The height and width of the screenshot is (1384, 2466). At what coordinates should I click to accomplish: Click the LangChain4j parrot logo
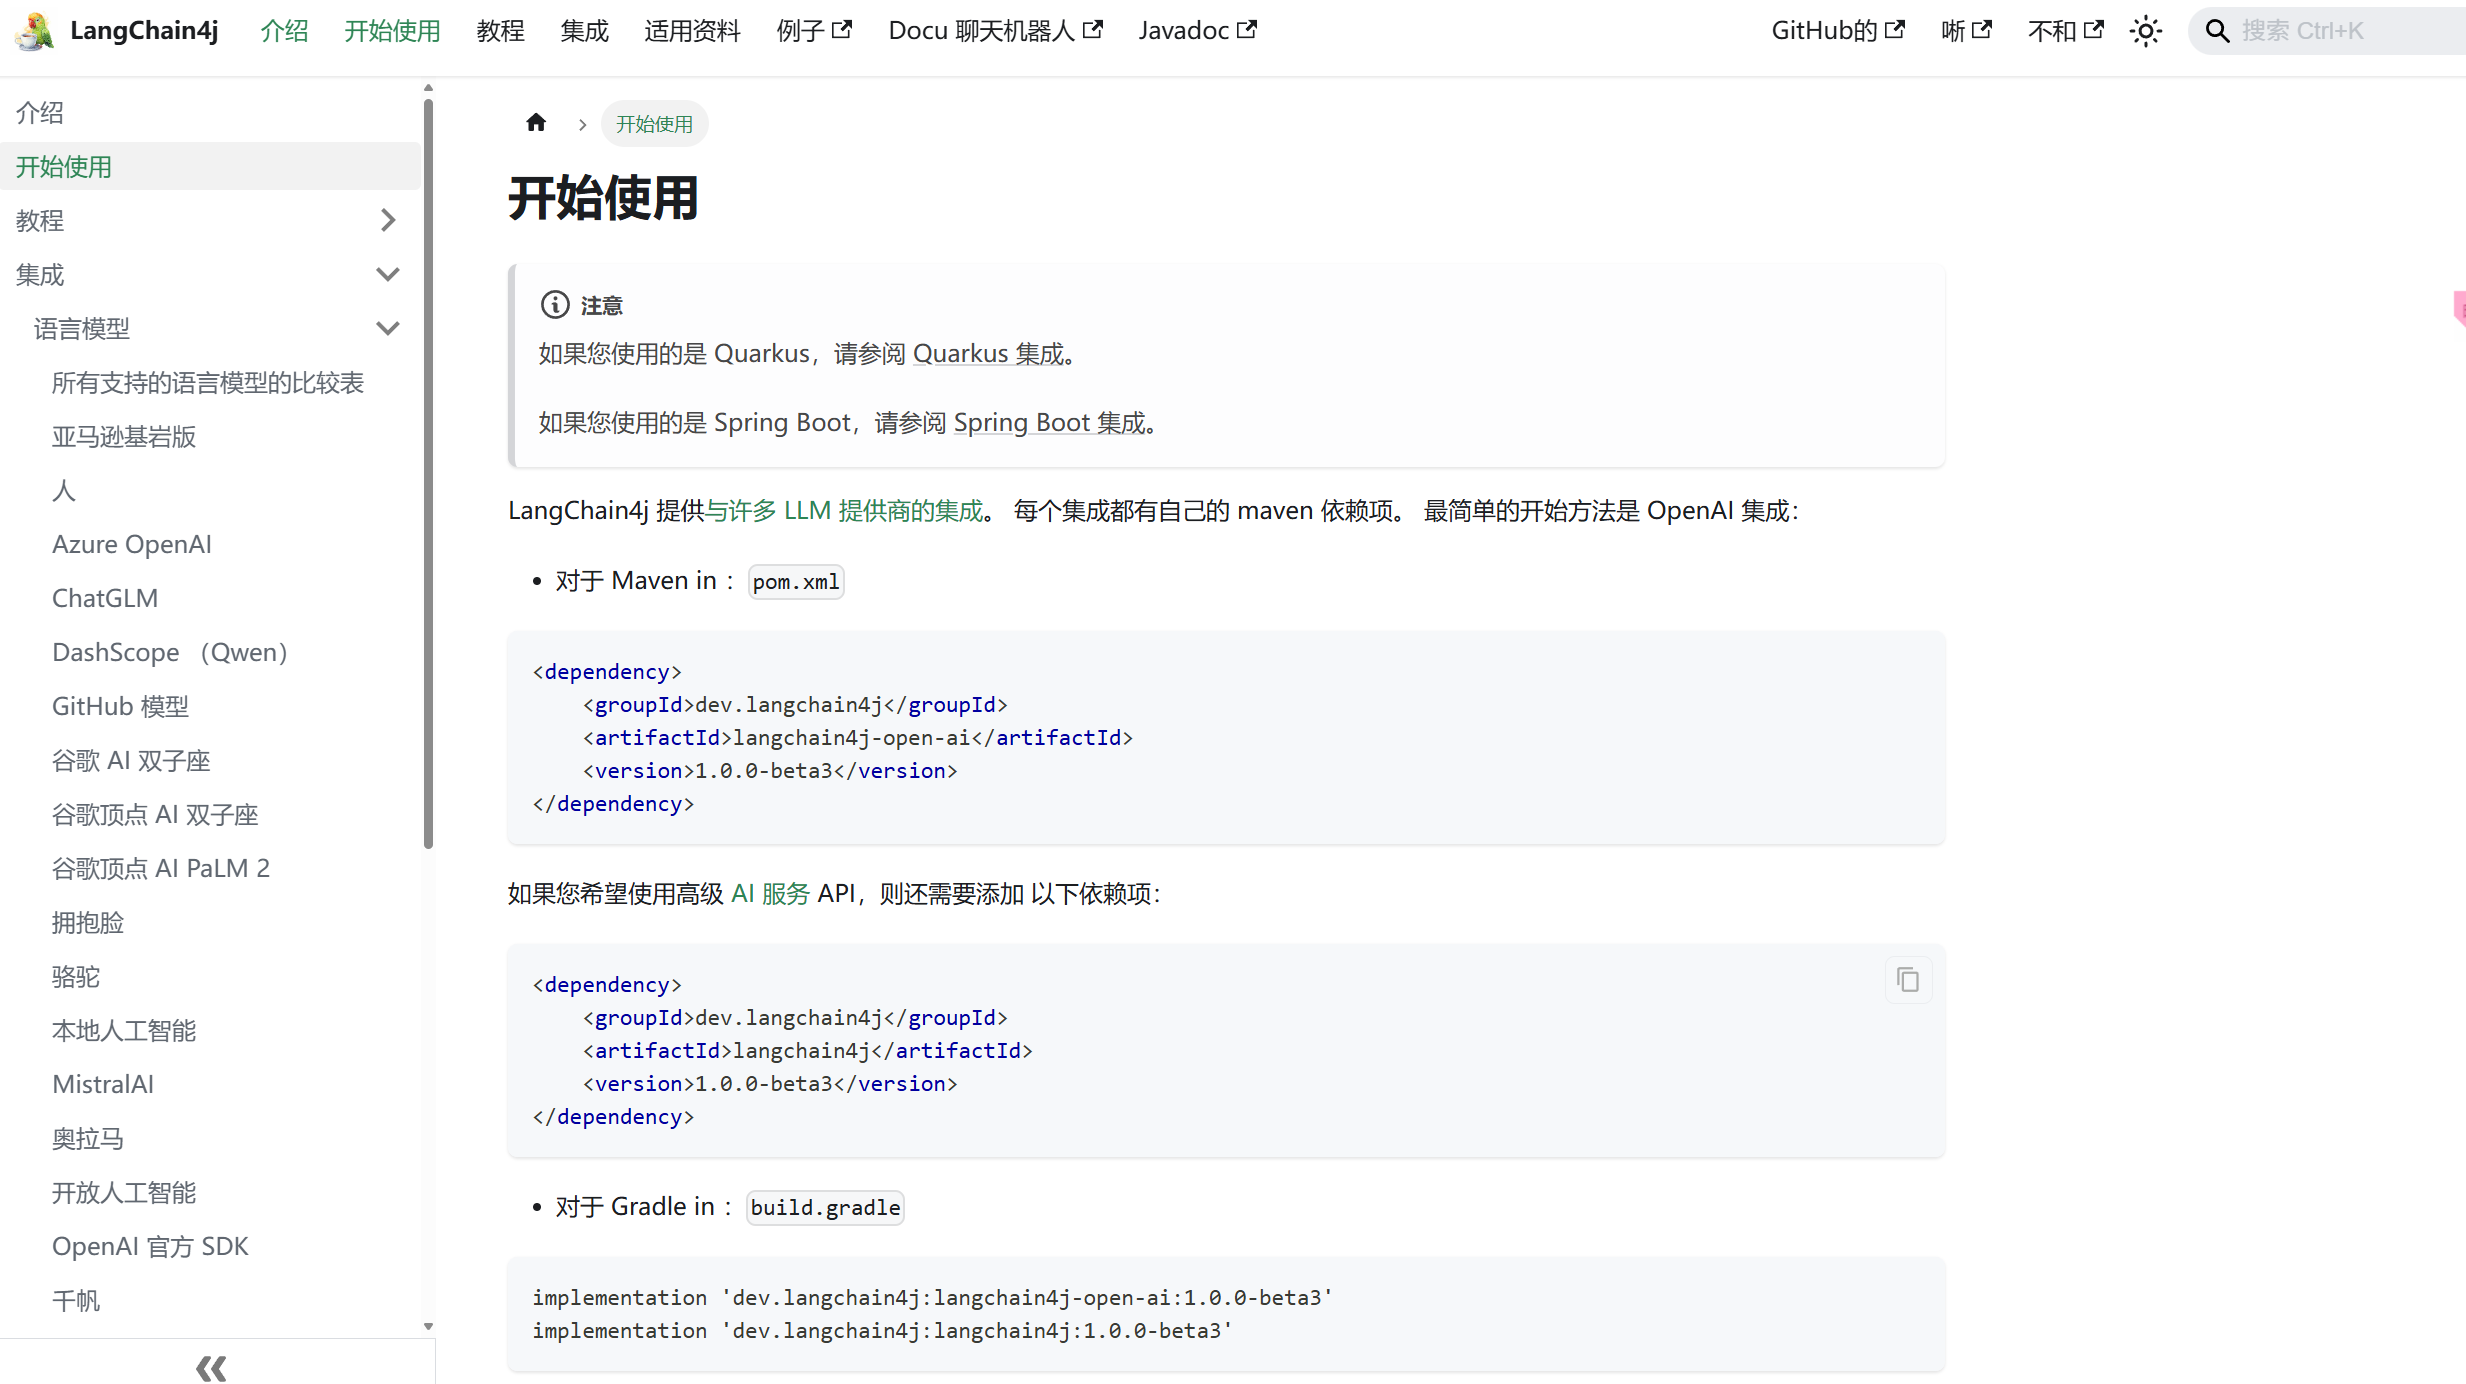coord(33,30)
